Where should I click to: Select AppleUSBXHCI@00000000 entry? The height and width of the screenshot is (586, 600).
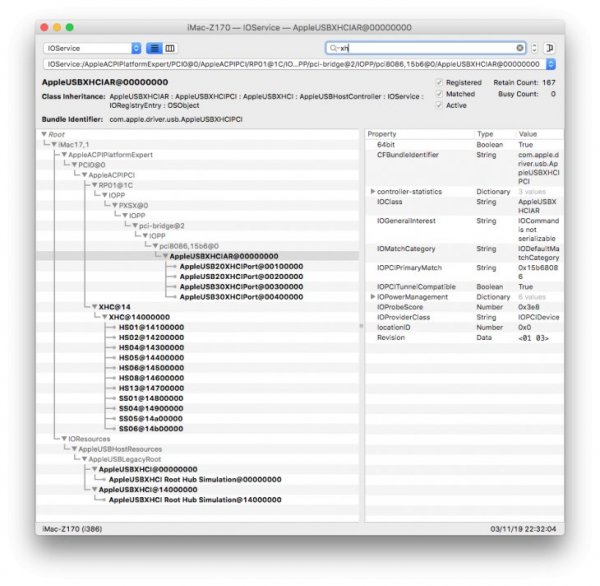(x=148, y=469)
